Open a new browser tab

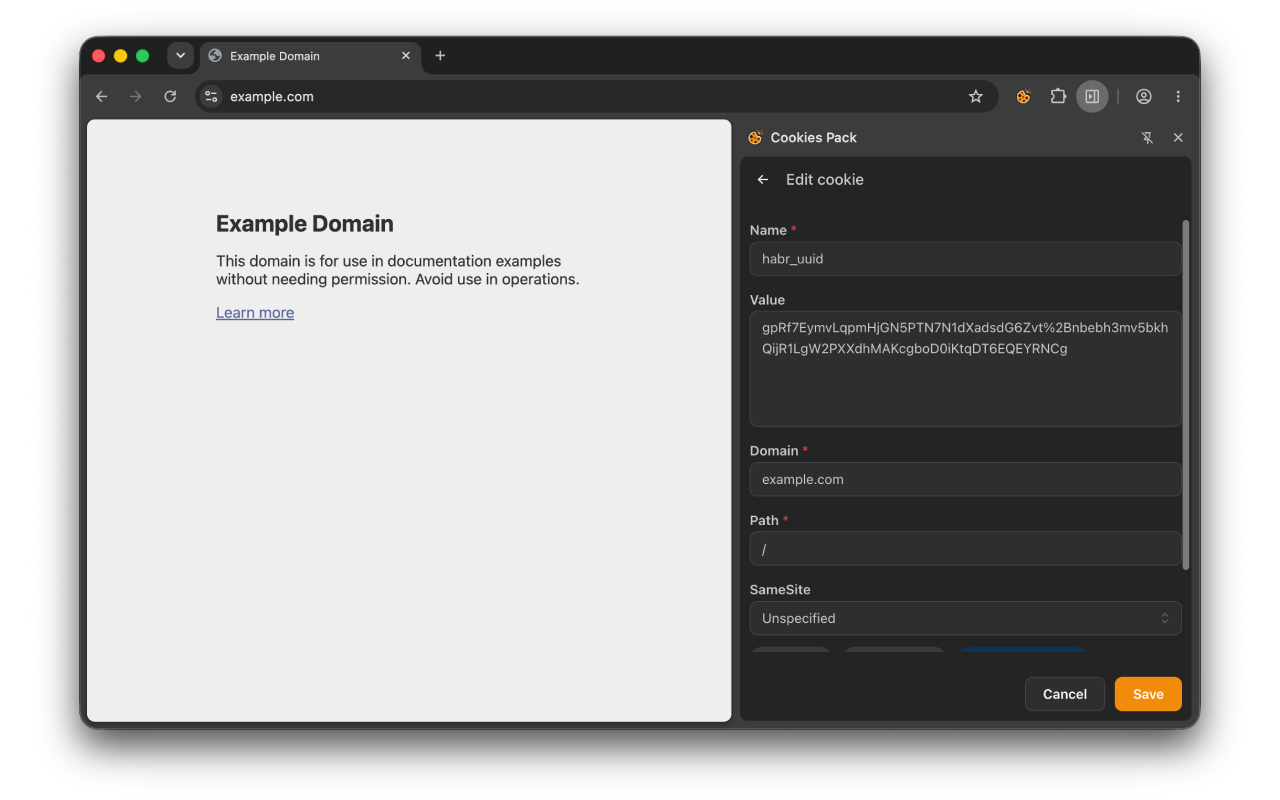440,56
